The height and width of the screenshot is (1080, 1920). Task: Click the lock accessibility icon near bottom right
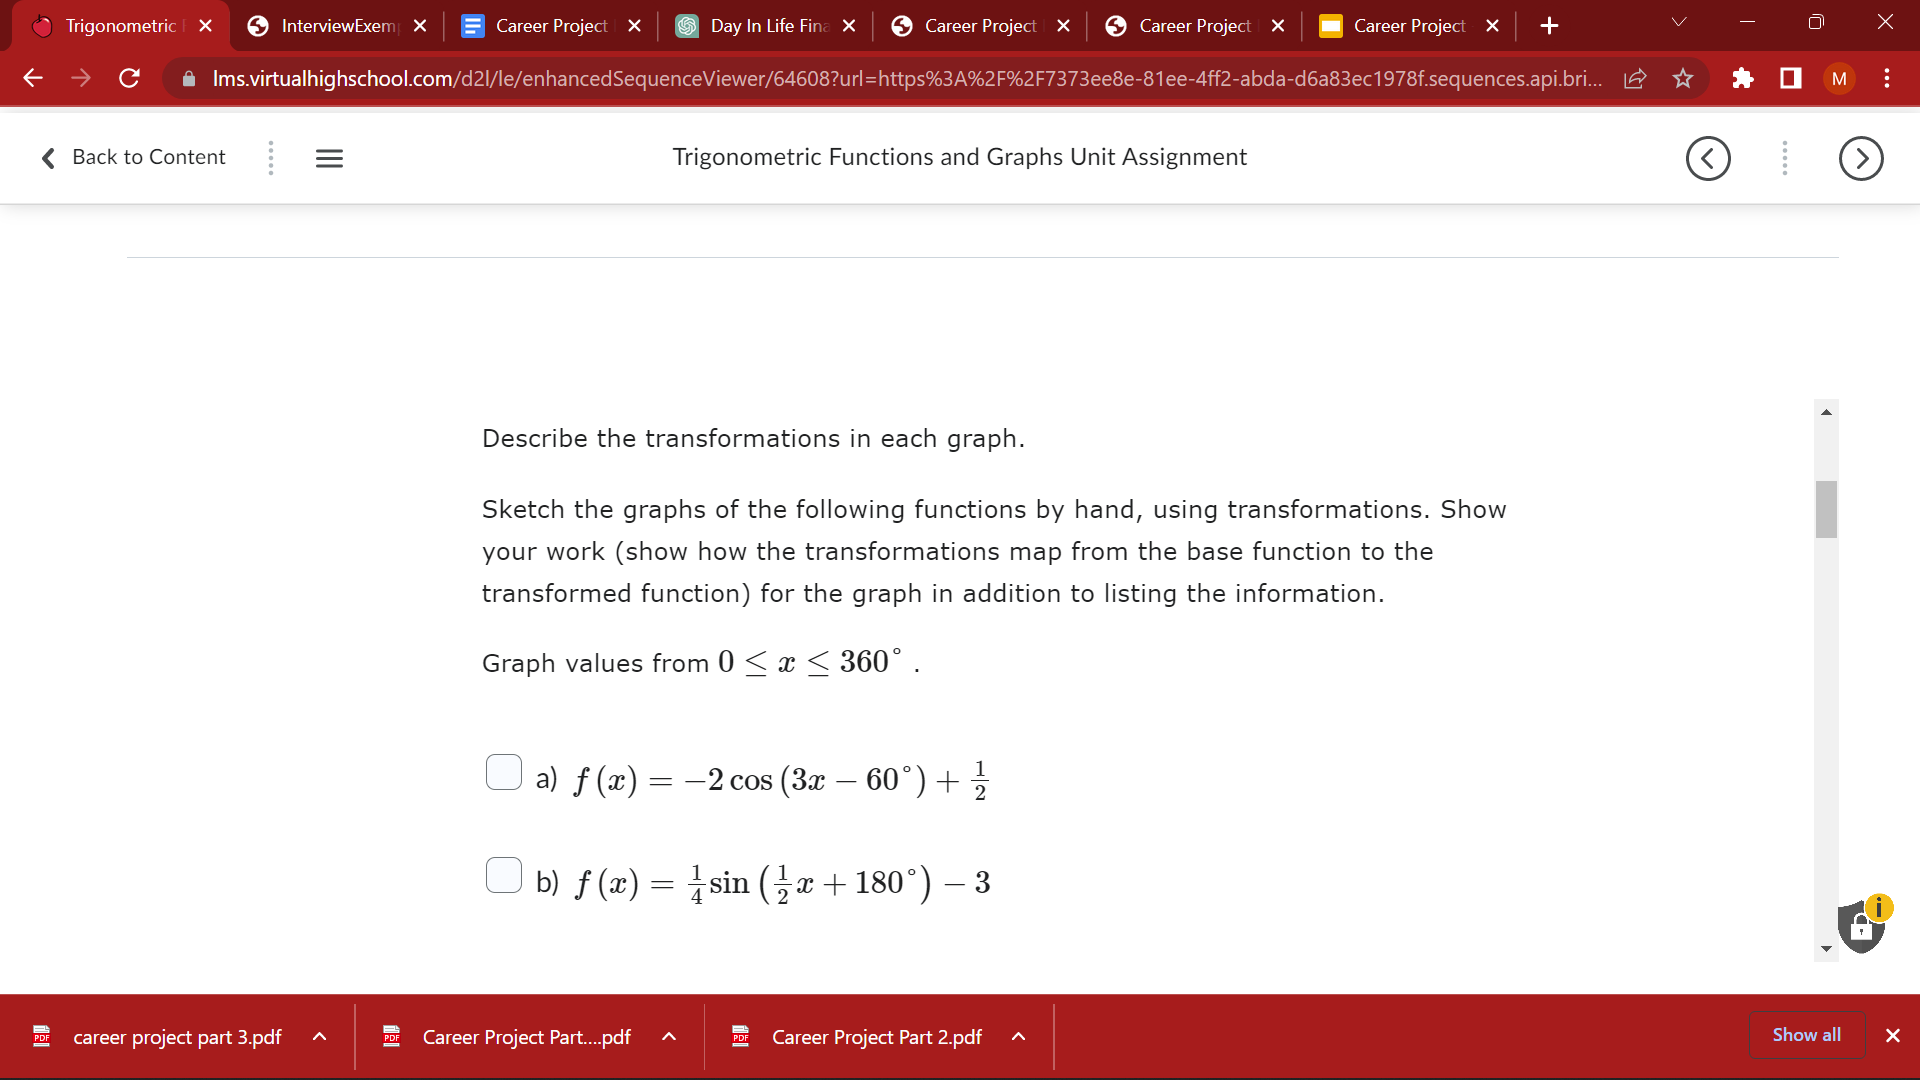[x=1862, y=928]
